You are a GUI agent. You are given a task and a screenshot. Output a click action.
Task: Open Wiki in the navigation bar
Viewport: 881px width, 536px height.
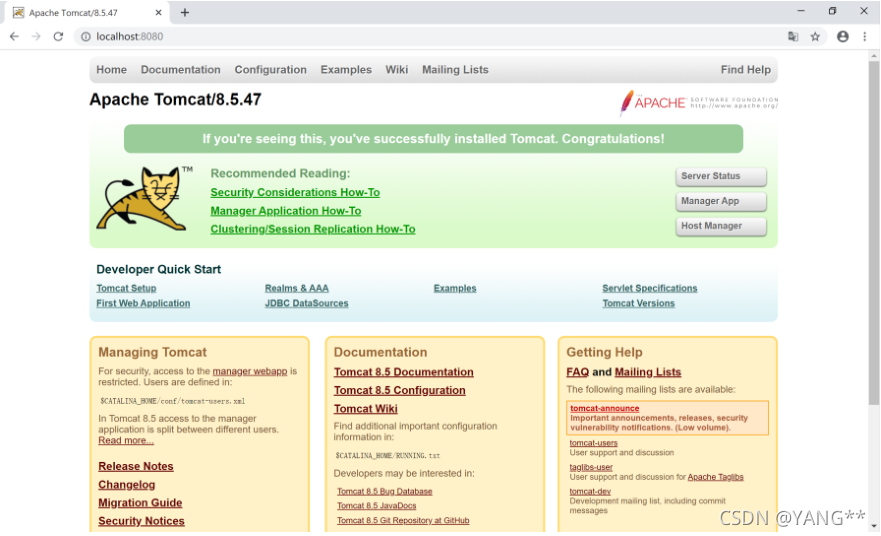397,70
